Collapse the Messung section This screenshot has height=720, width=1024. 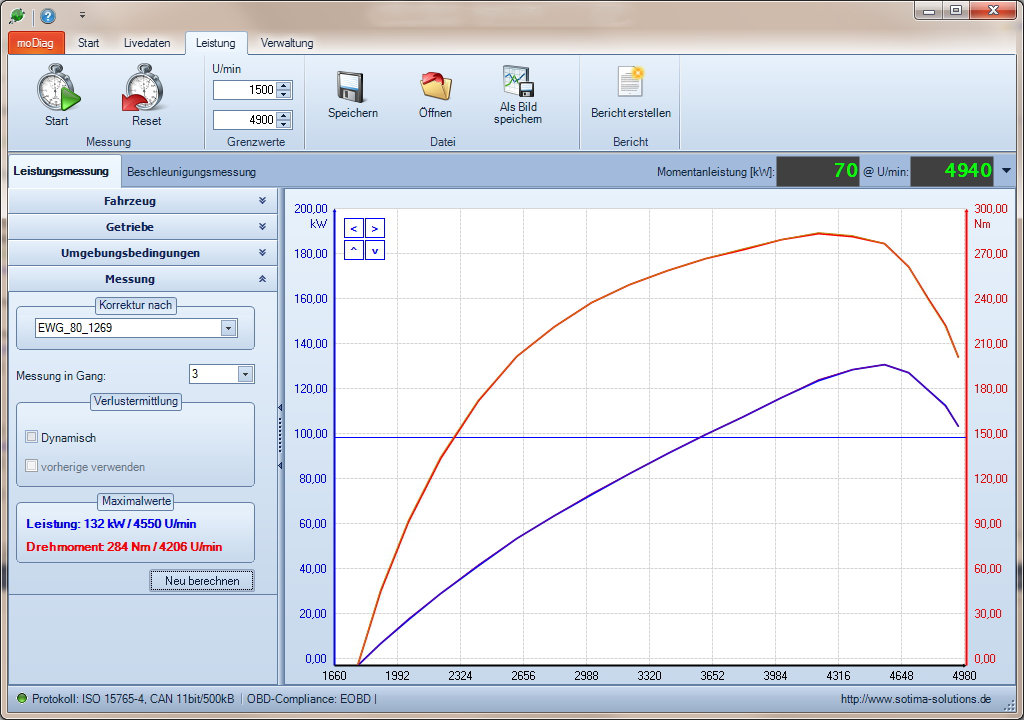pos(143,279)
